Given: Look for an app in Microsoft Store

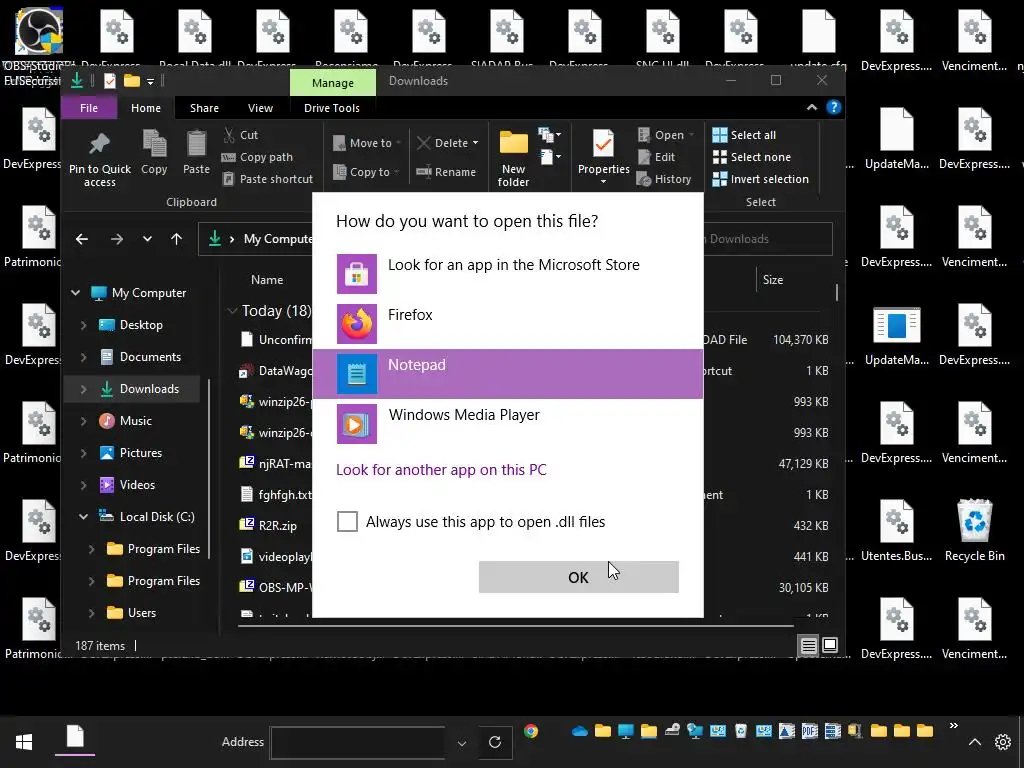Looking at the screenshot, I should coord(507,274).
